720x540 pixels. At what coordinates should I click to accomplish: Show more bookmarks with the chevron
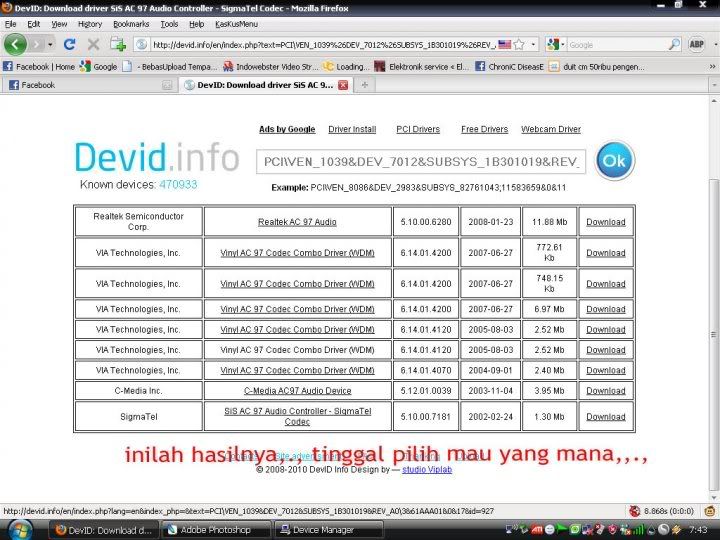point(712,67)
